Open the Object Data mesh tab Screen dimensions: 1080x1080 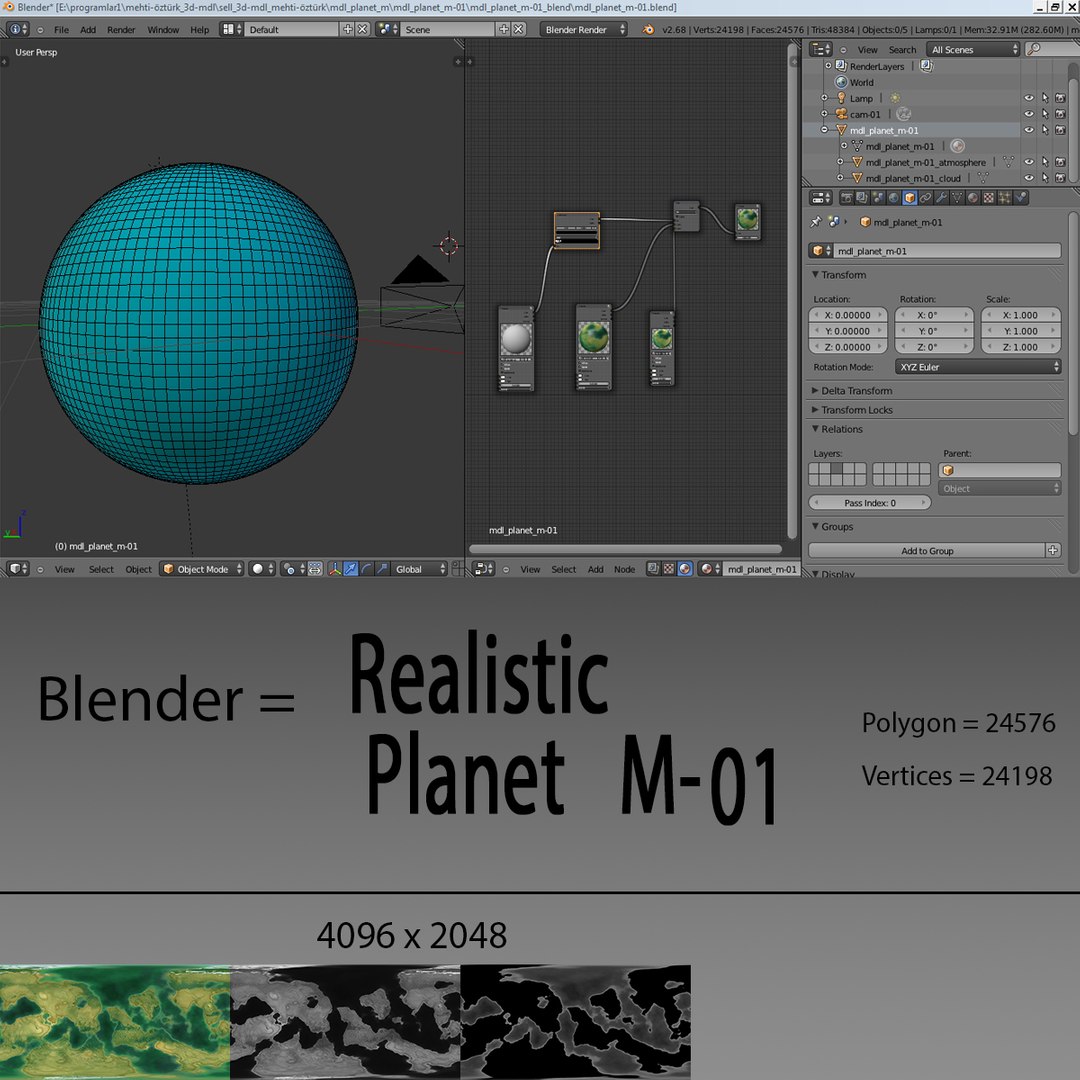957,198
